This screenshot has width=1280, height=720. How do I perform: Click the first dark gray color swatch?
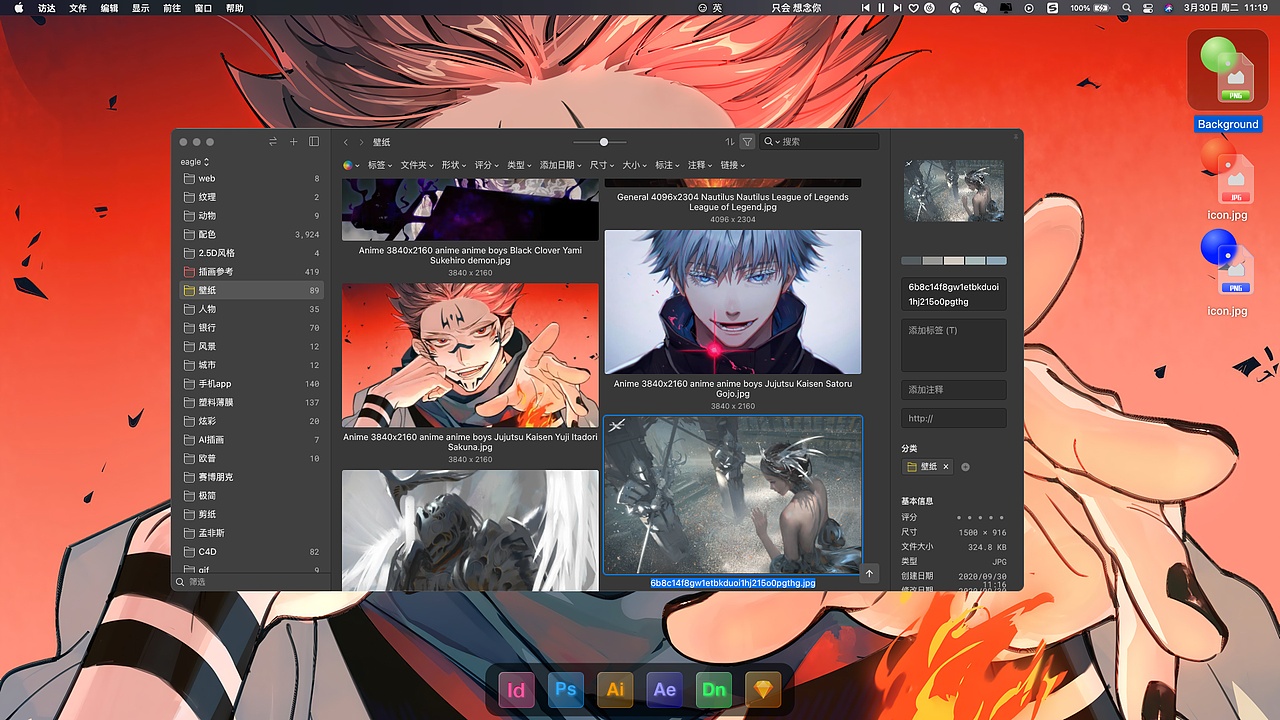tap(911, 261)
